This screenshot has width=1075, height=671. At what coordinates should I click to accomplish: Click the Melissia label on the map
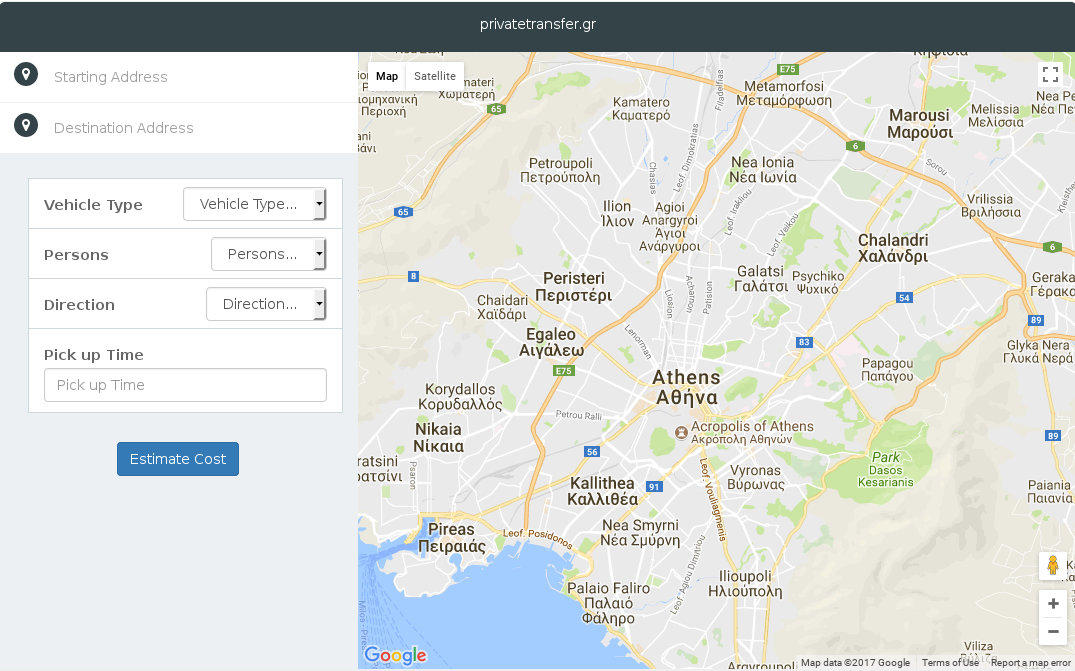[x=995, y=116]
